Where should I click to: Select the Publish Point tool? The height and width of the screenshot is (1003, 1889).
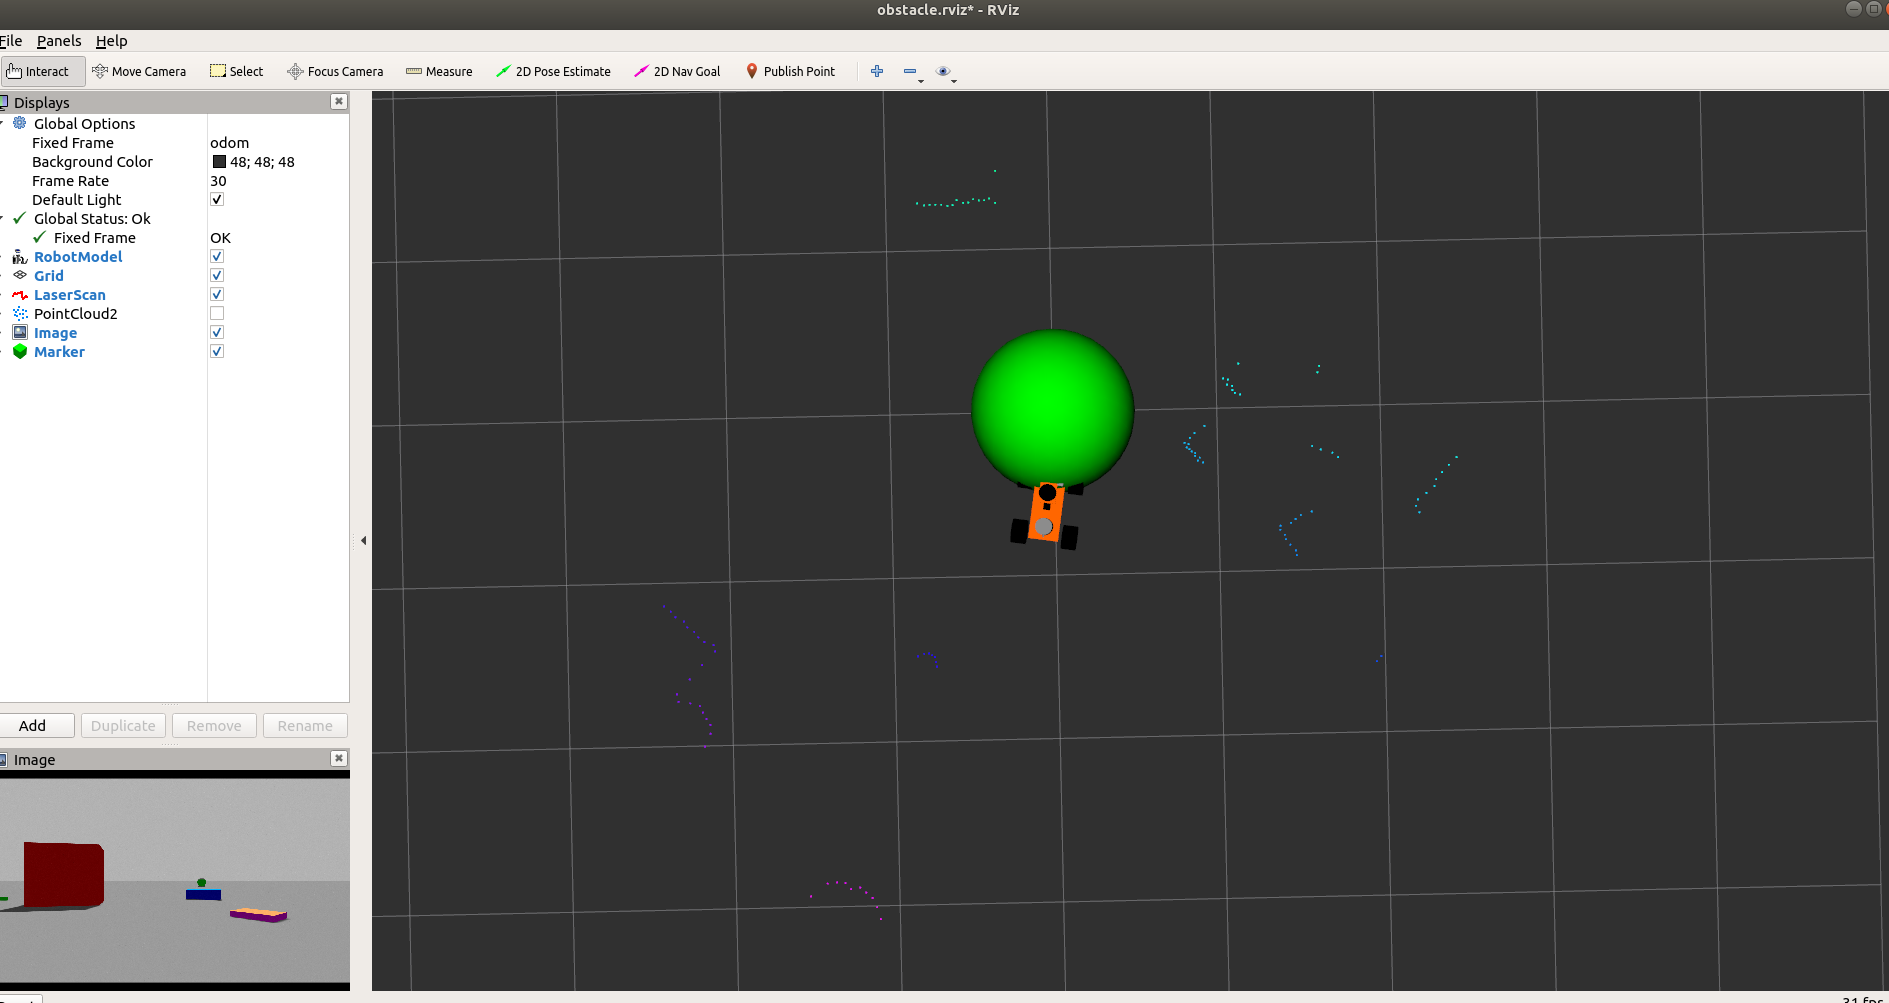[x=791, y=71]
